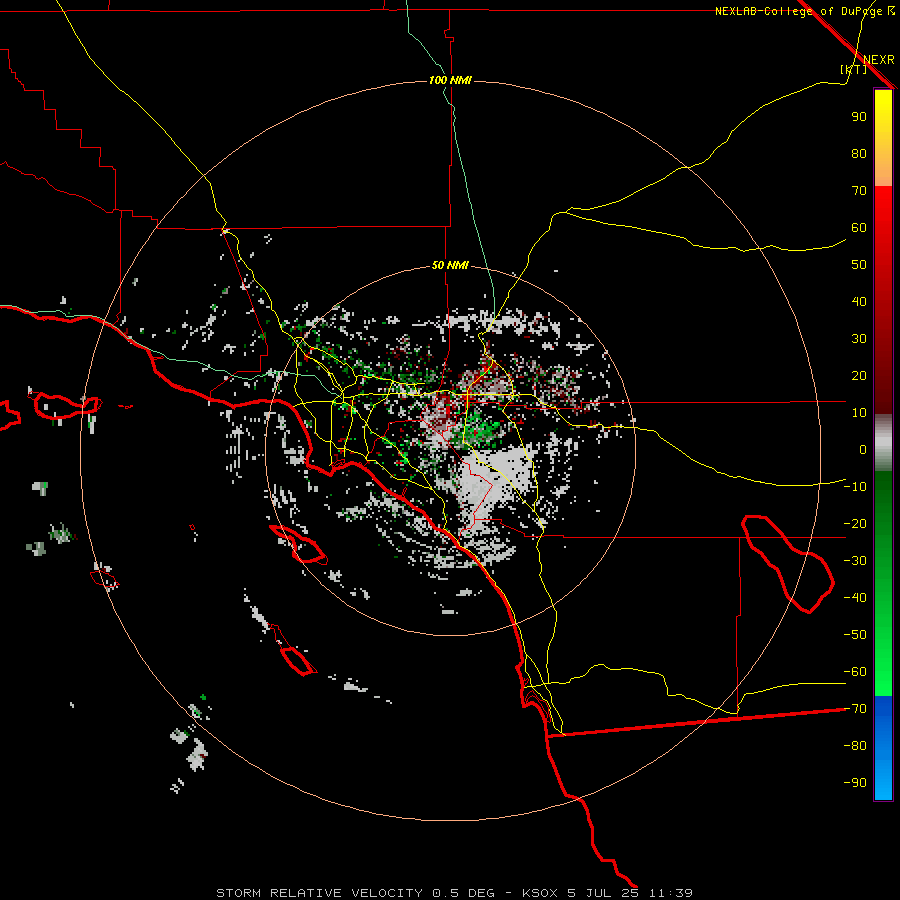Click the positive 60 scale value

click(x=859, y=227)
